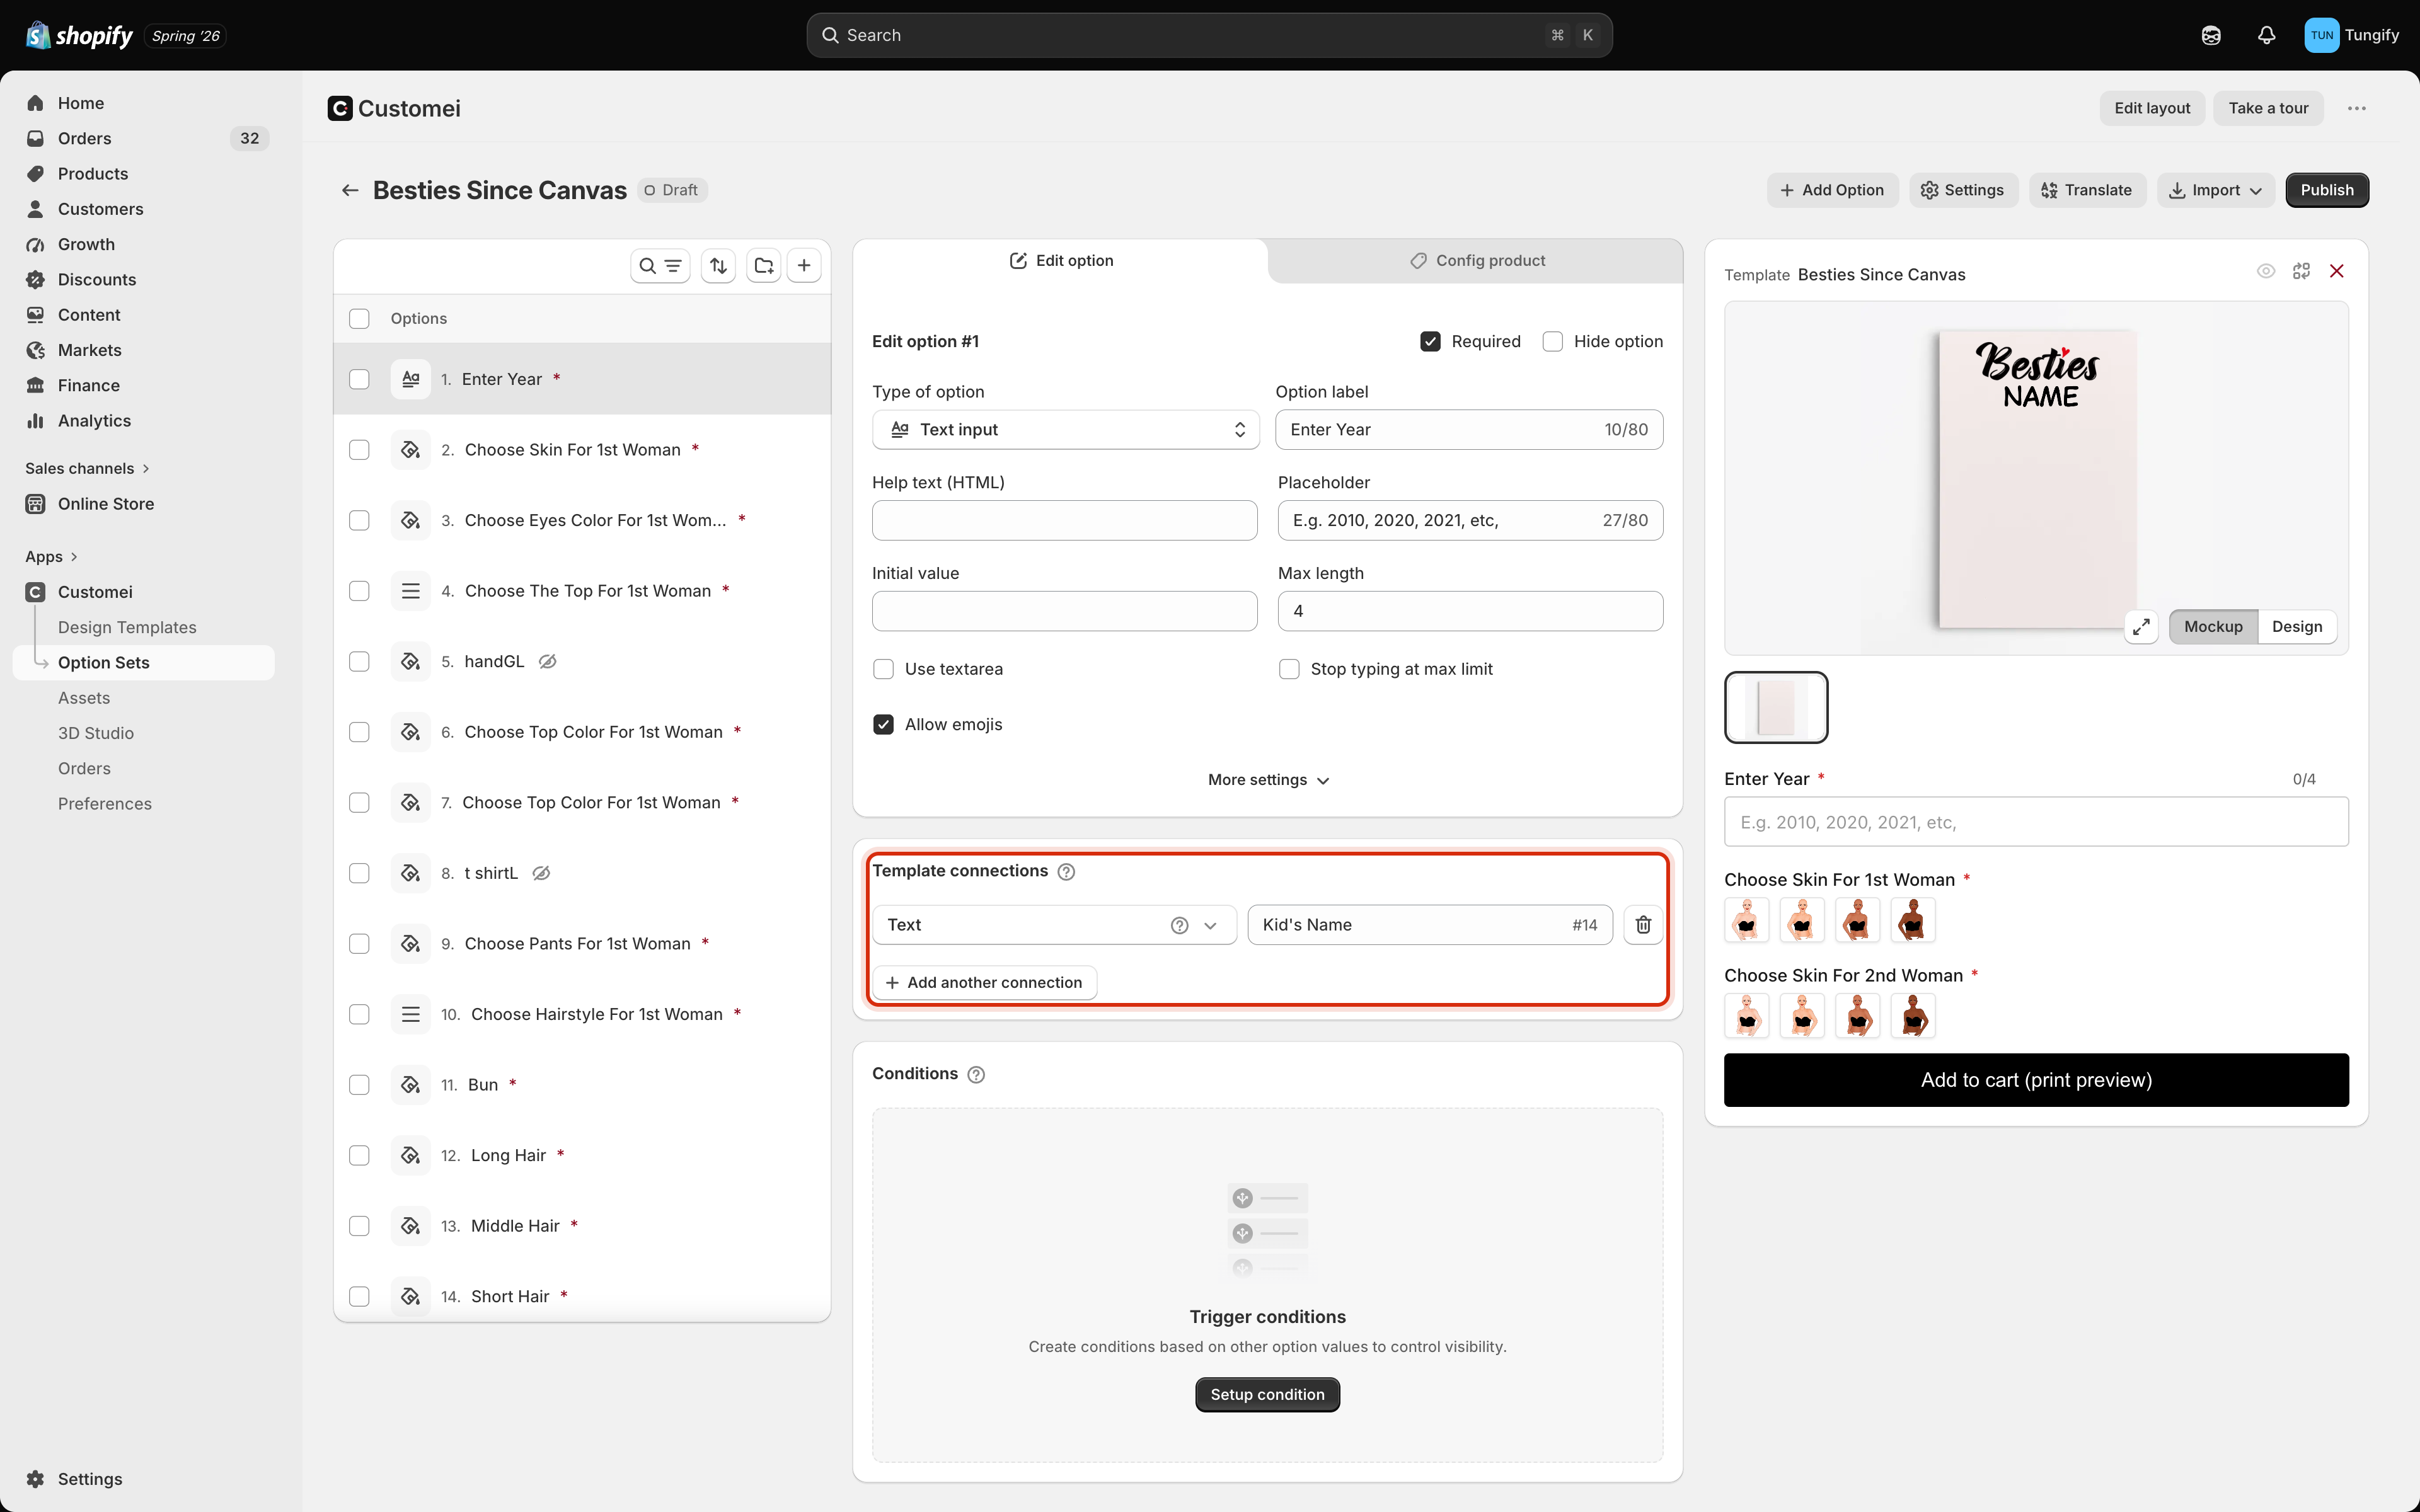The image size is (2420, 1512).
Task: Open the Tungify account menu
Action: pyautogui.click(x=2351, y=35)
